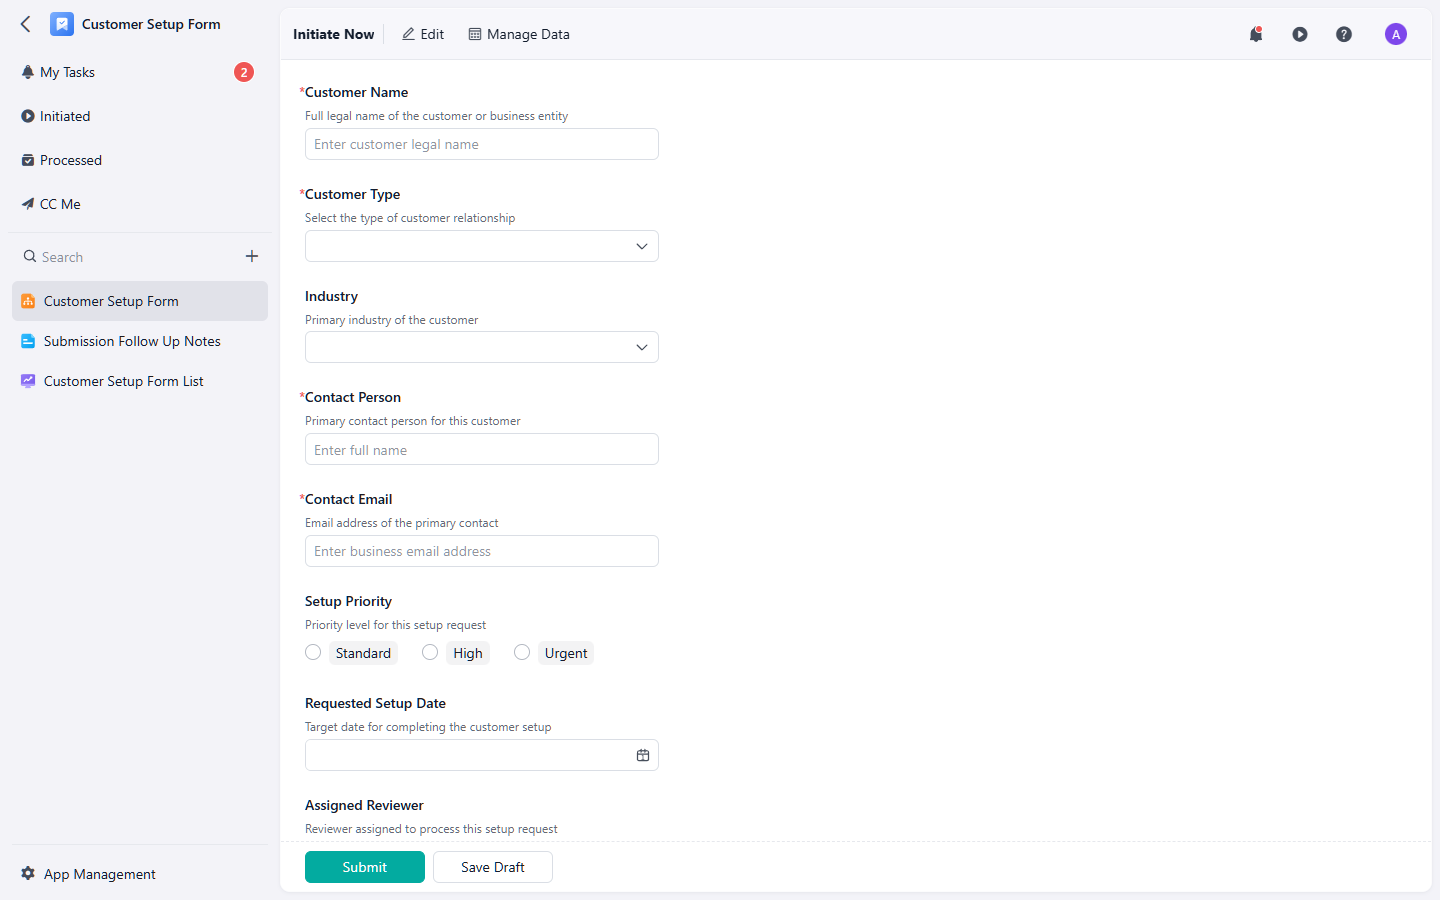Click the App Management gear icon
The image size is (1440, 900).
(x=28, y=873)
